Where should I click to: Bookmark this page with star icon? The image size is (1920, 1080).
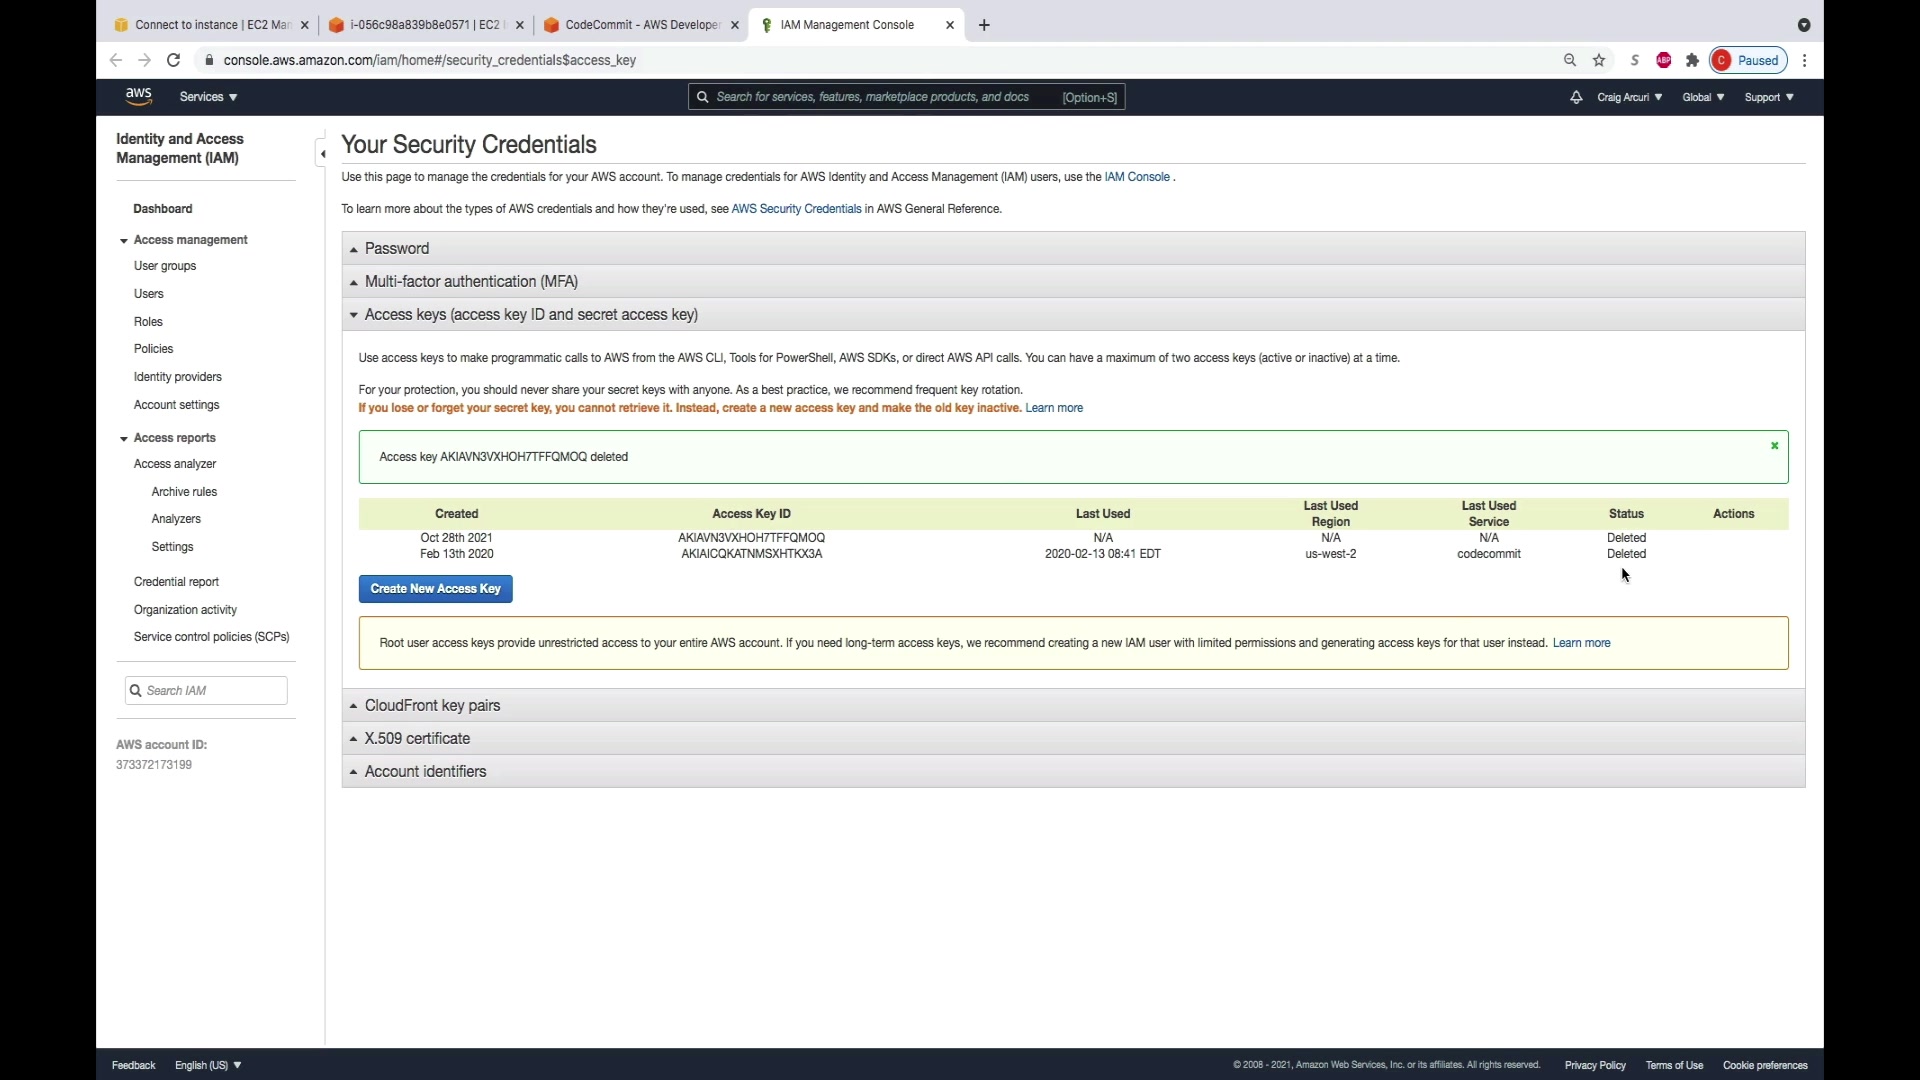click(x=1599, y=60)
